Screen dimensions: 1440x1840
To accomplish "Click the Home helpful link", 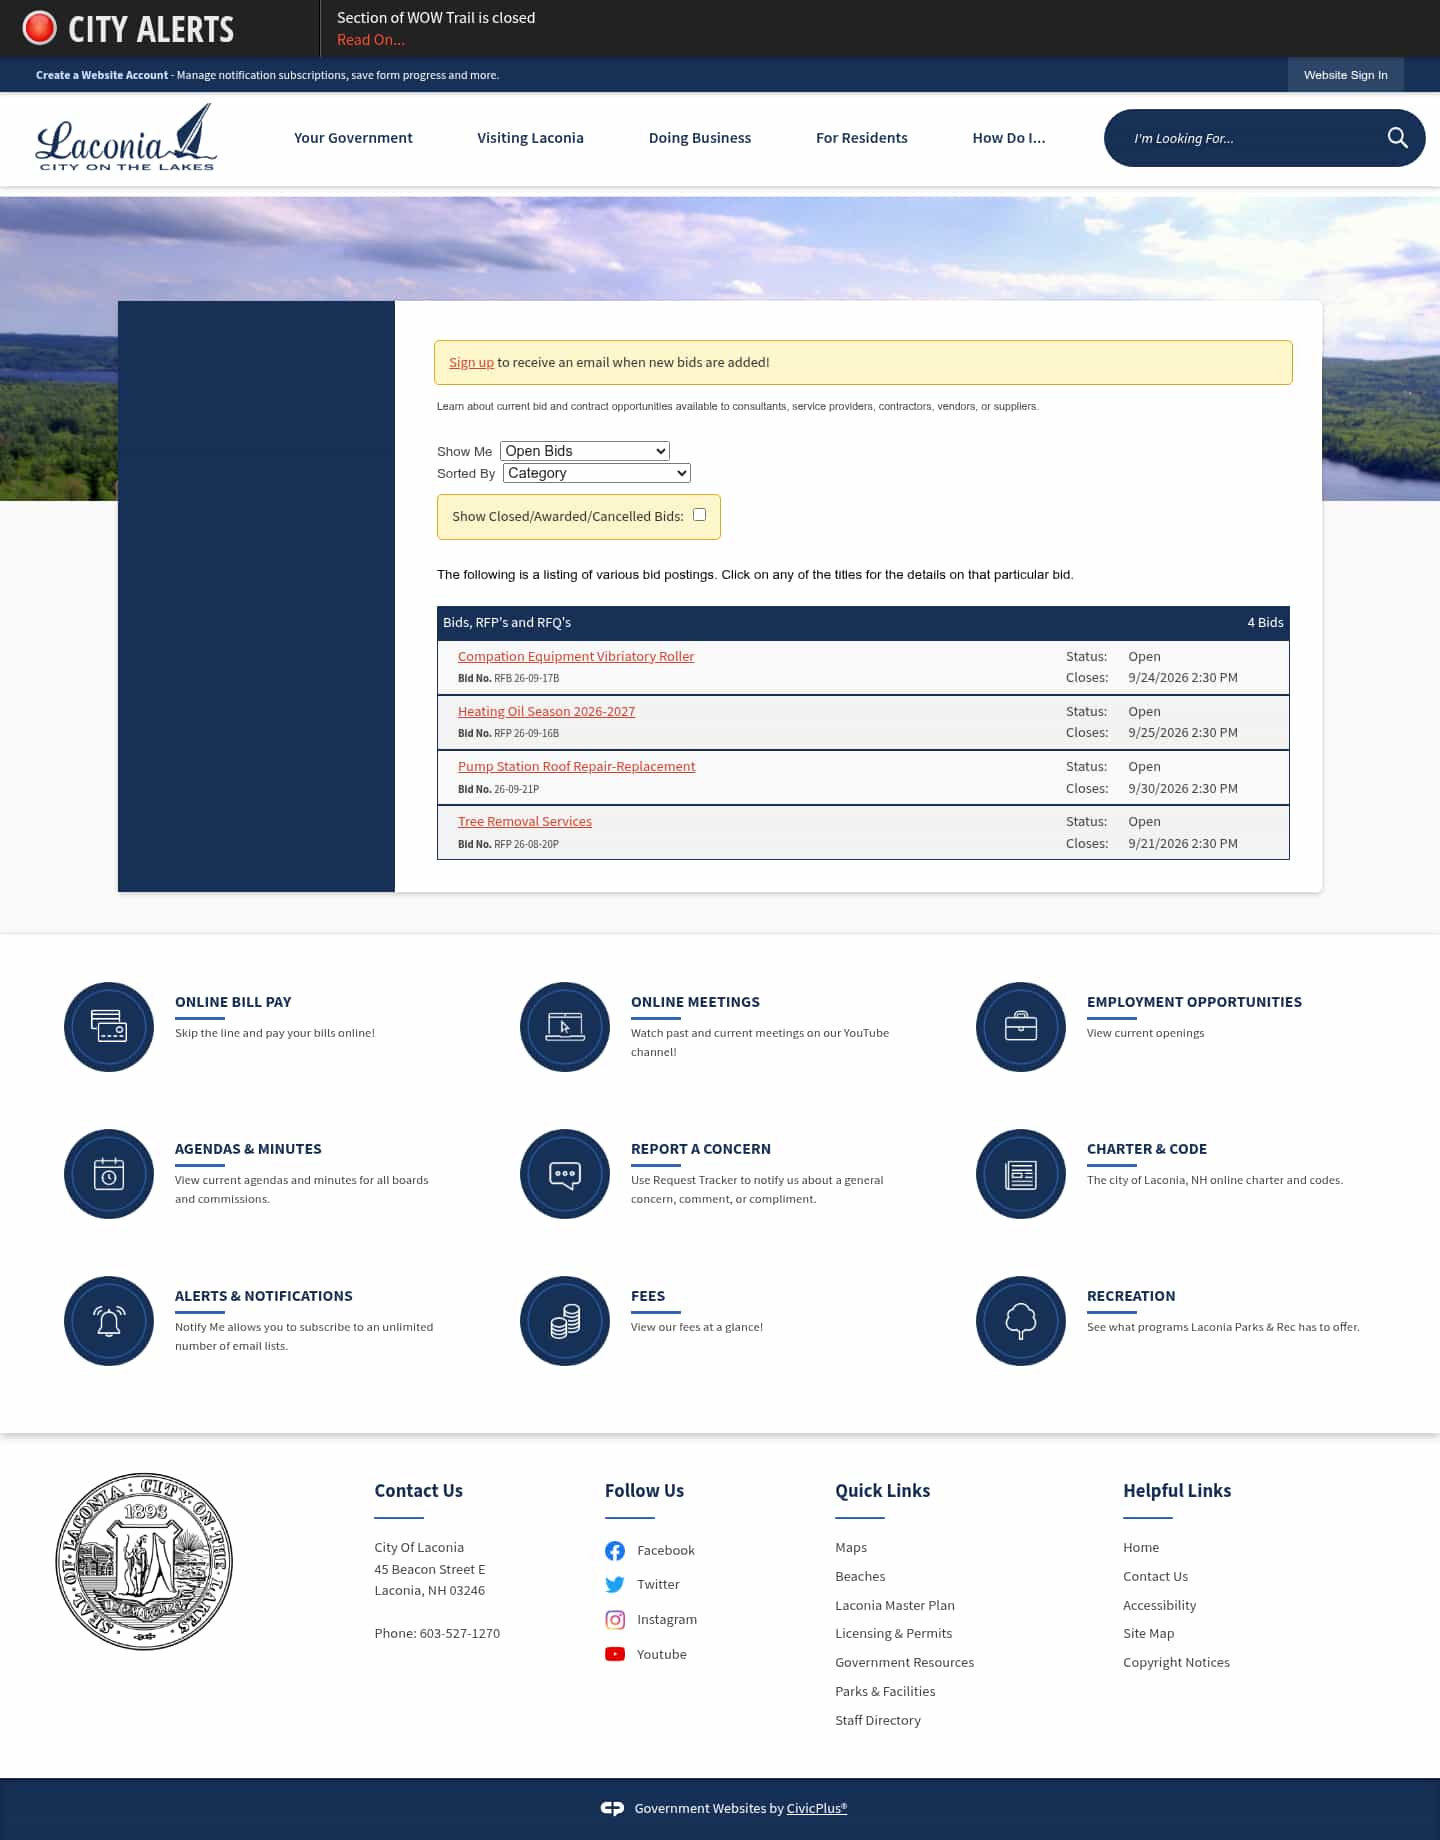I will 1141,1548.
